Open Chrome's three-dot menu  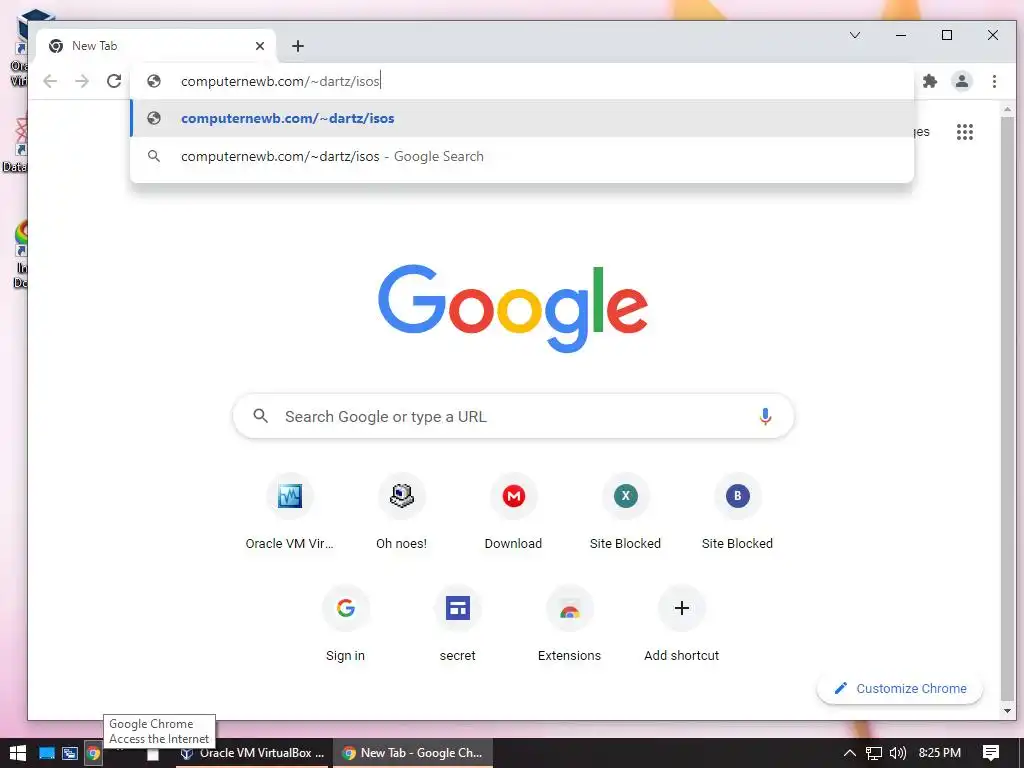click(995, 81)
